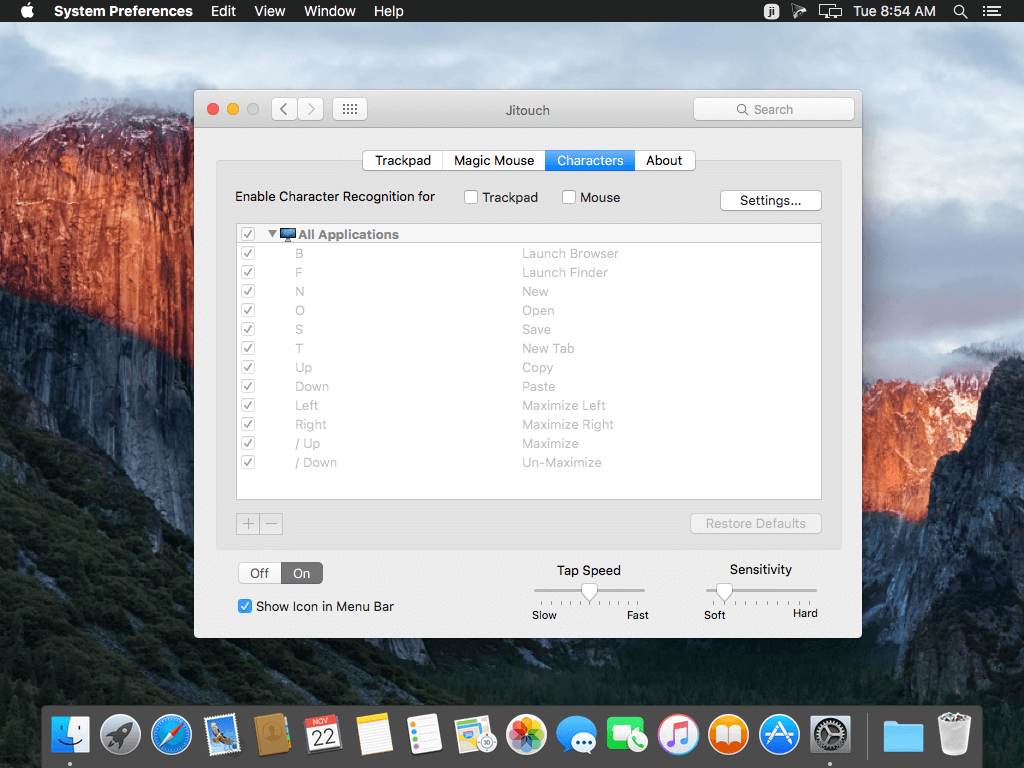1024x768 pixels.
Task: Open the Apple menu
Action: pos(27,11)
